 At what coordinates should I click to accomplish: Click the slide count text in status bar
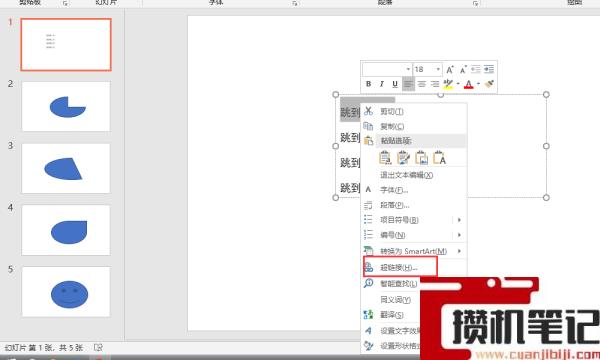click(x=44, y=348)
